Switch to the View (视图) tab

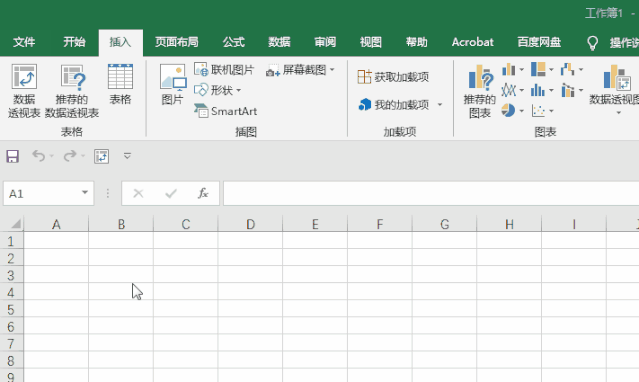point(370,42)
